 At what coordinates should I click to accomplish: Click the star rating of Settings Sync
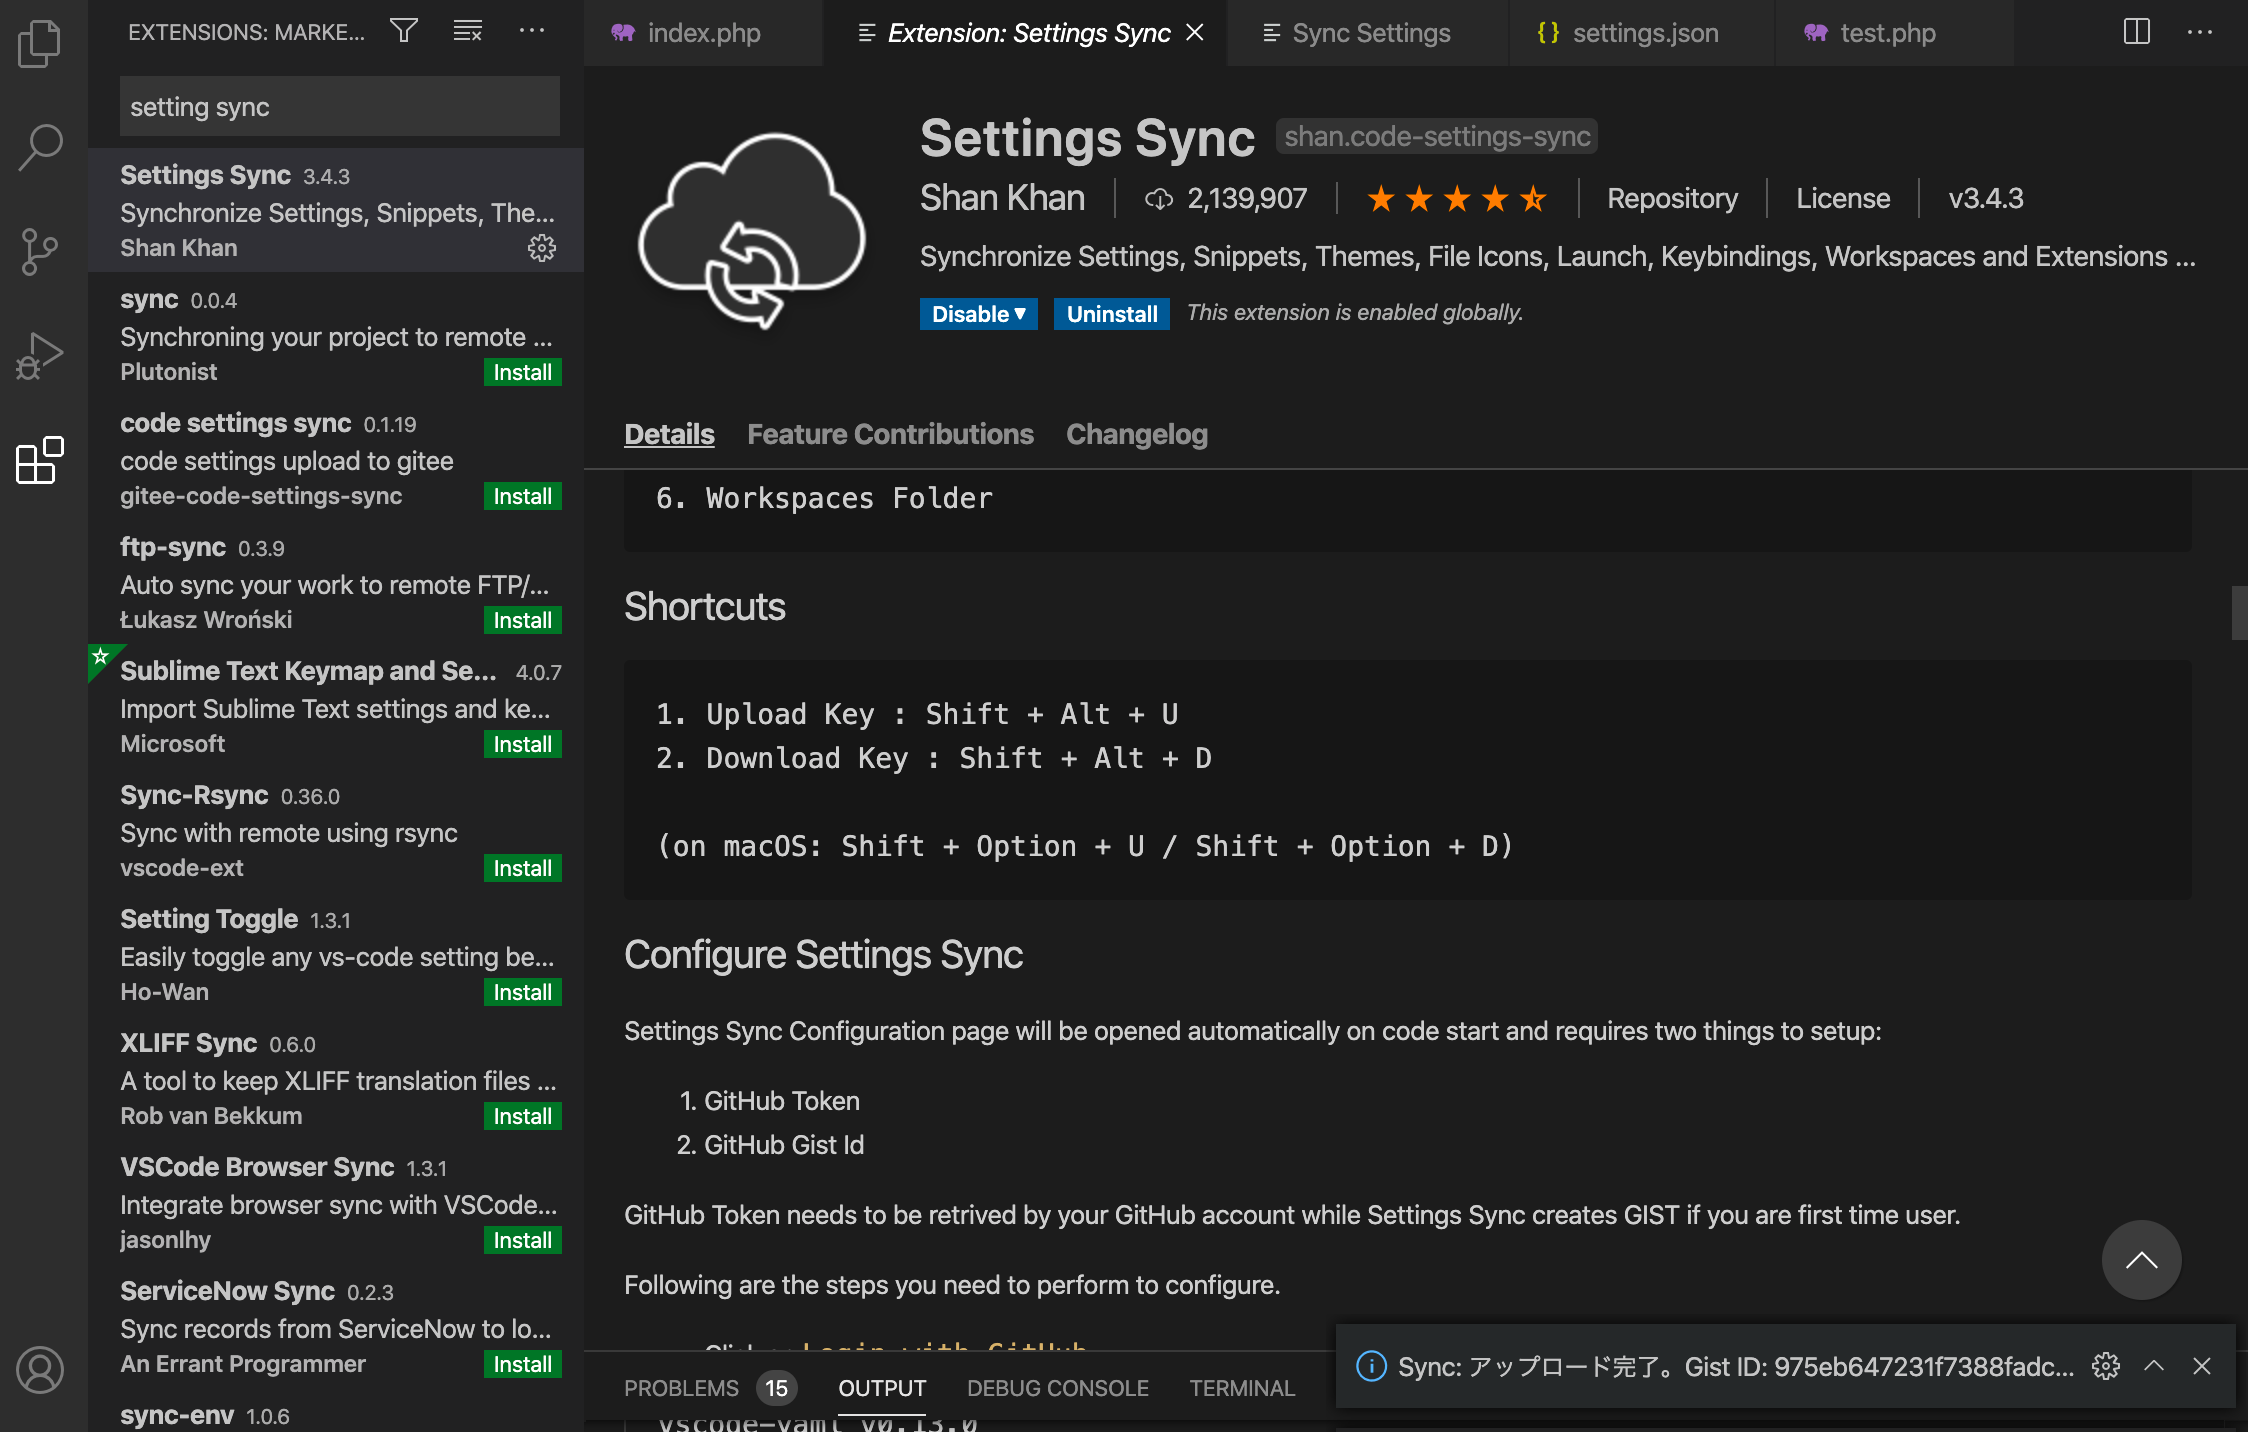click(x=1456, y=199)
